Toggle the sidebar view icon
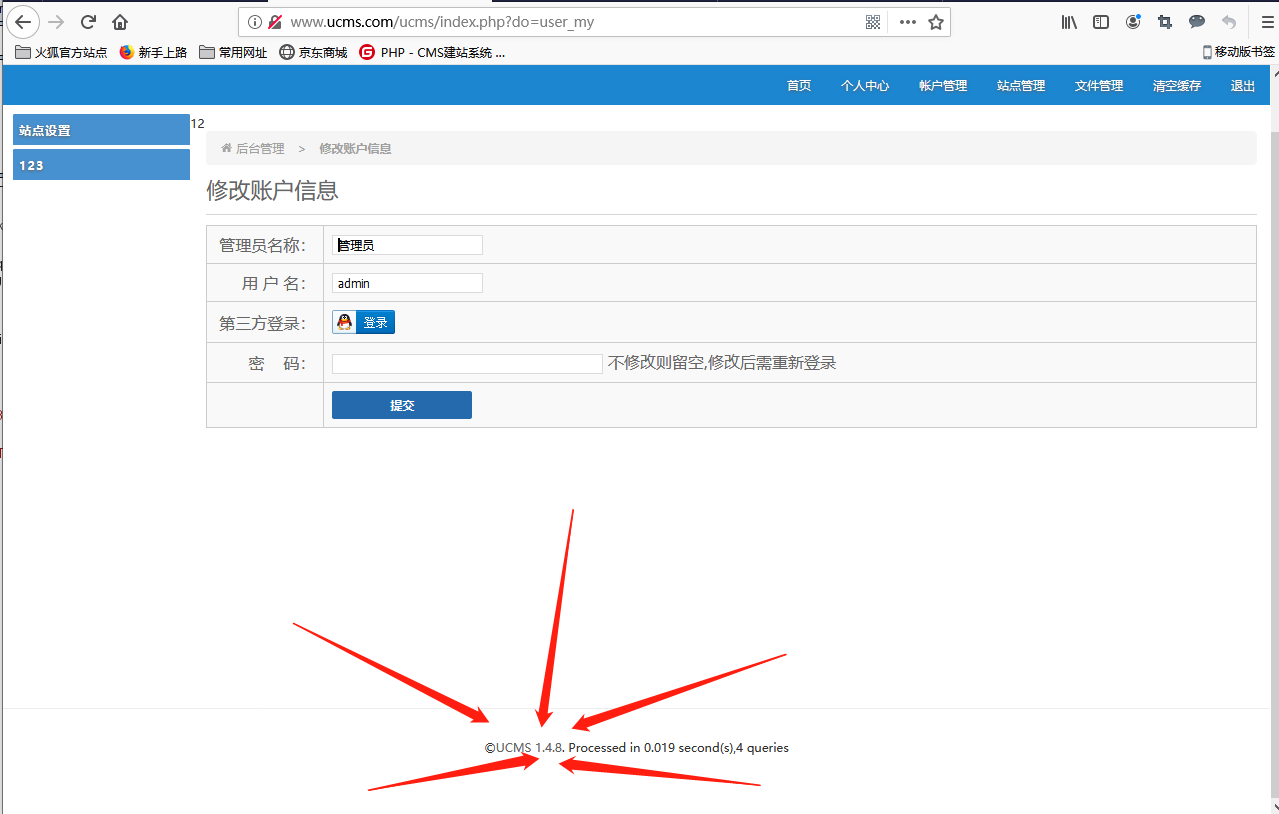This screenshot has width=1279, height=814. tap(1101, 22)
